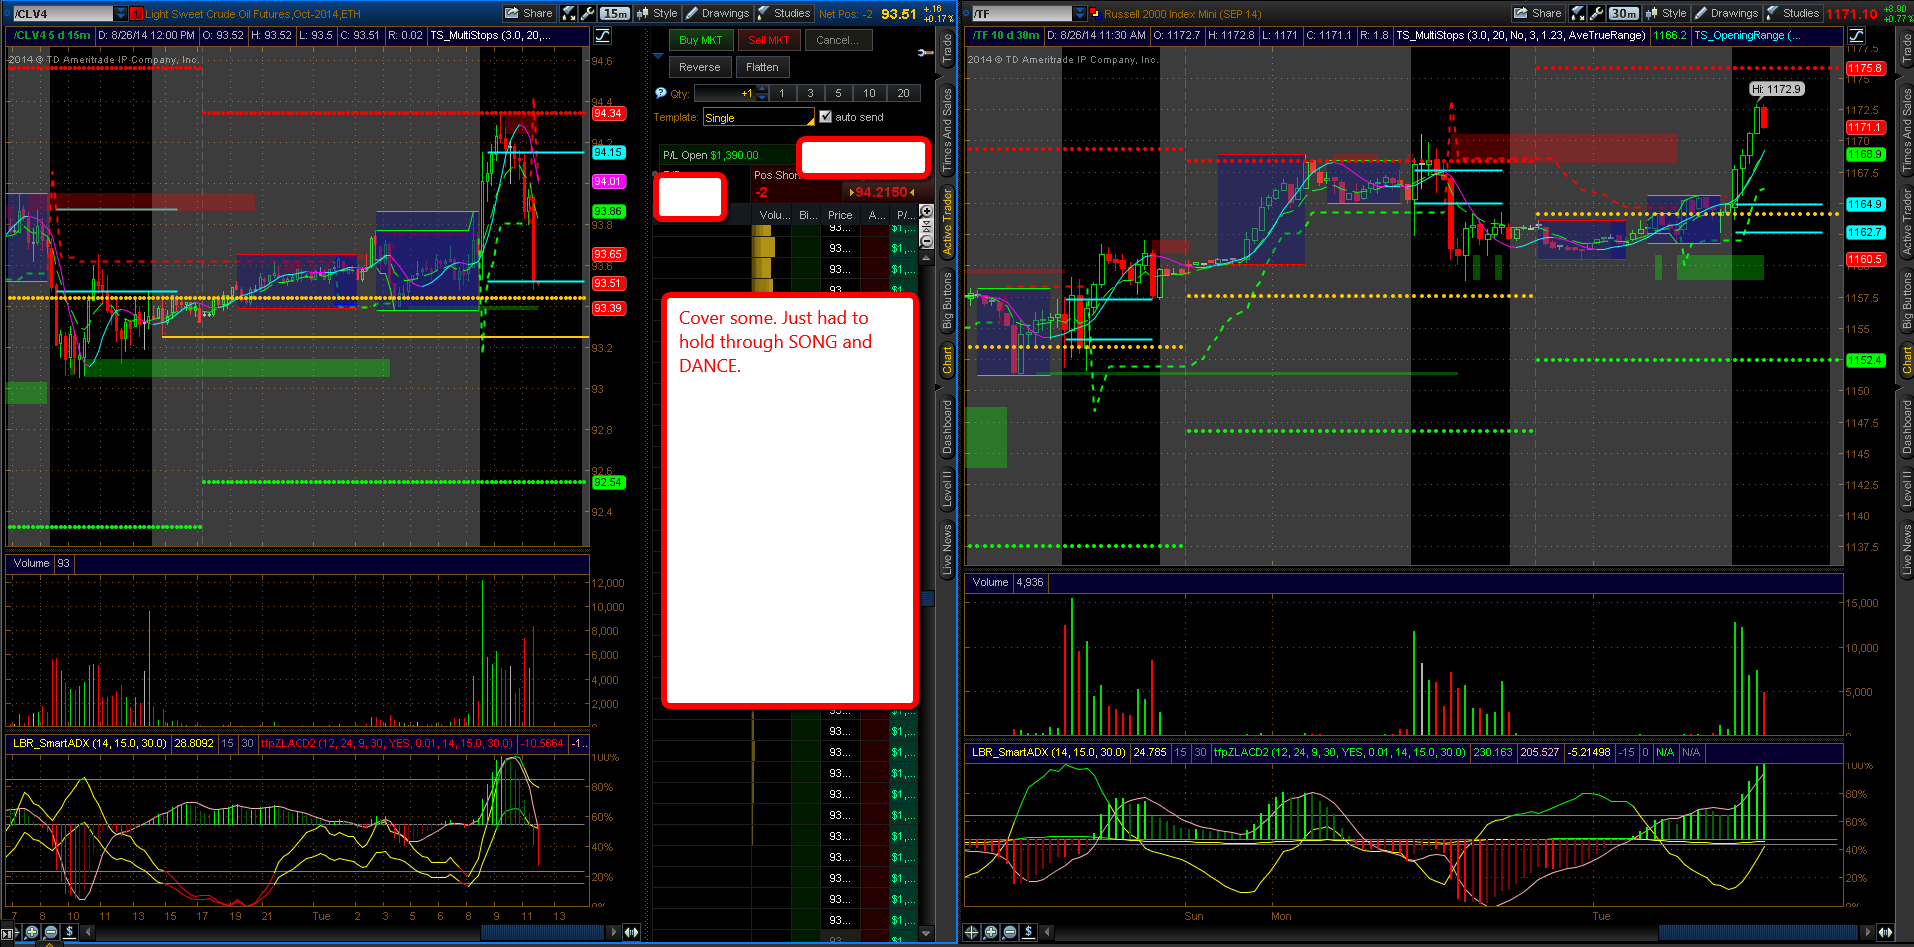Open the Template dropdown showing Single
Image resolution: width=1914 pixels, height=947 pixels.
click(x=759, y=118)
